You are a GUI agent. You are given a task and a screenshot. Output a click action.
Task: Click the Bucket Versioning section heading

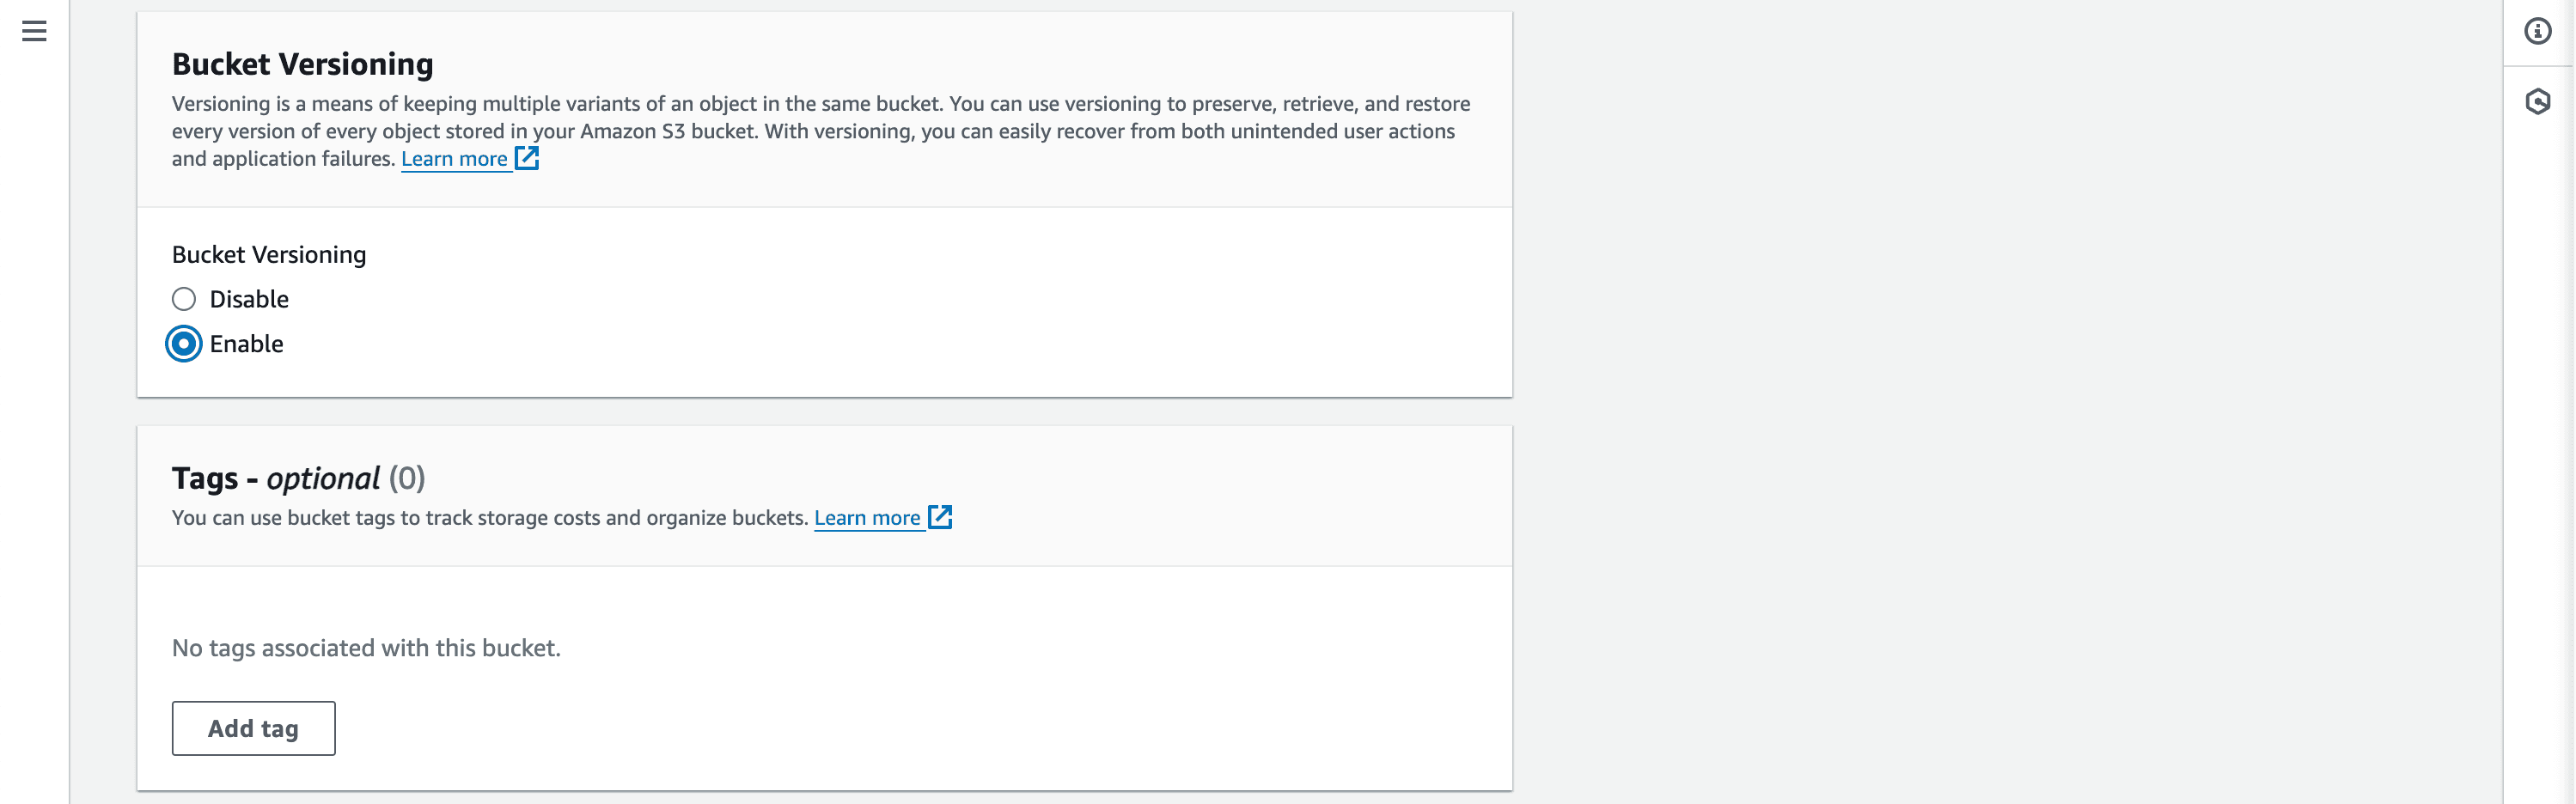[x=302, y=64]
